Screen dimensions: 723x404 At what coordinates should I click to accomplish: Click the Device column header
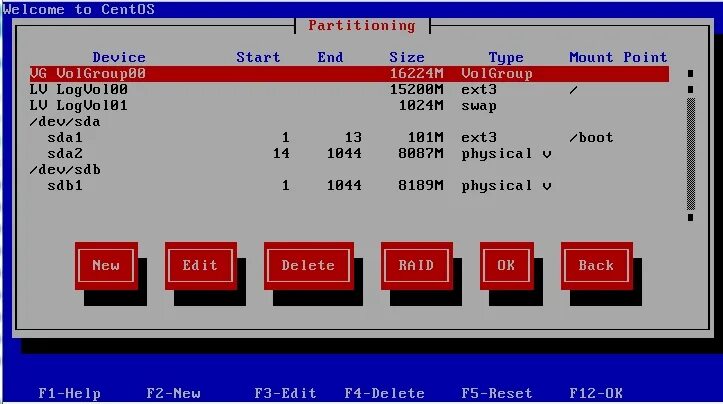pos(119,57)
